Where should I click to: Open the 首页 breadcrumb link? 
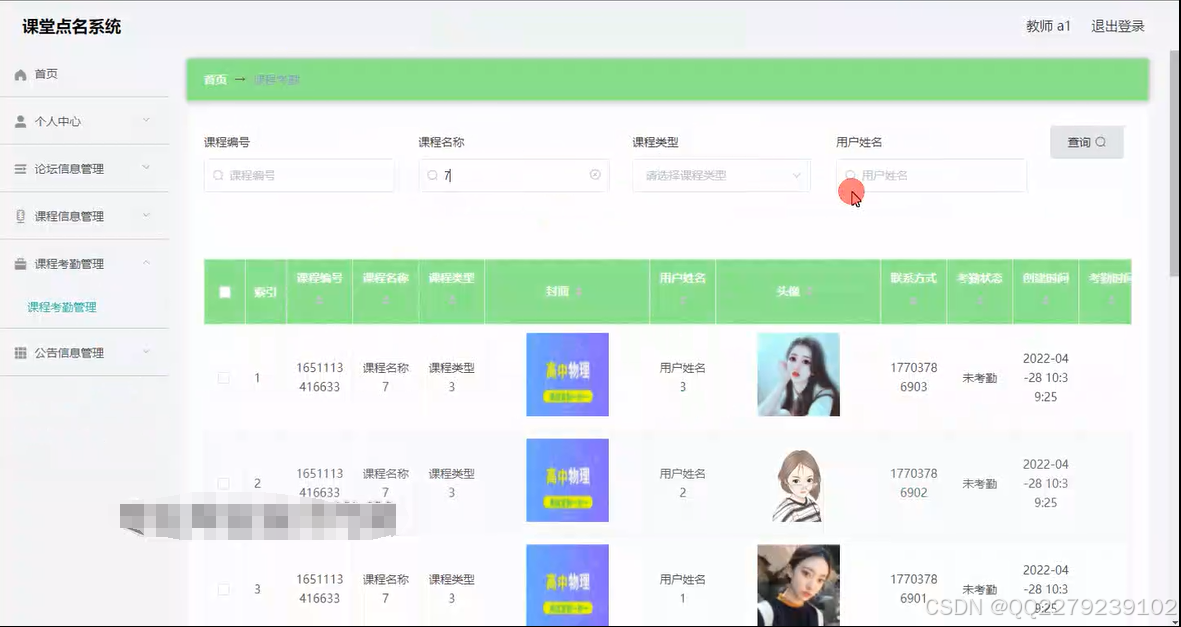(214, 79)
